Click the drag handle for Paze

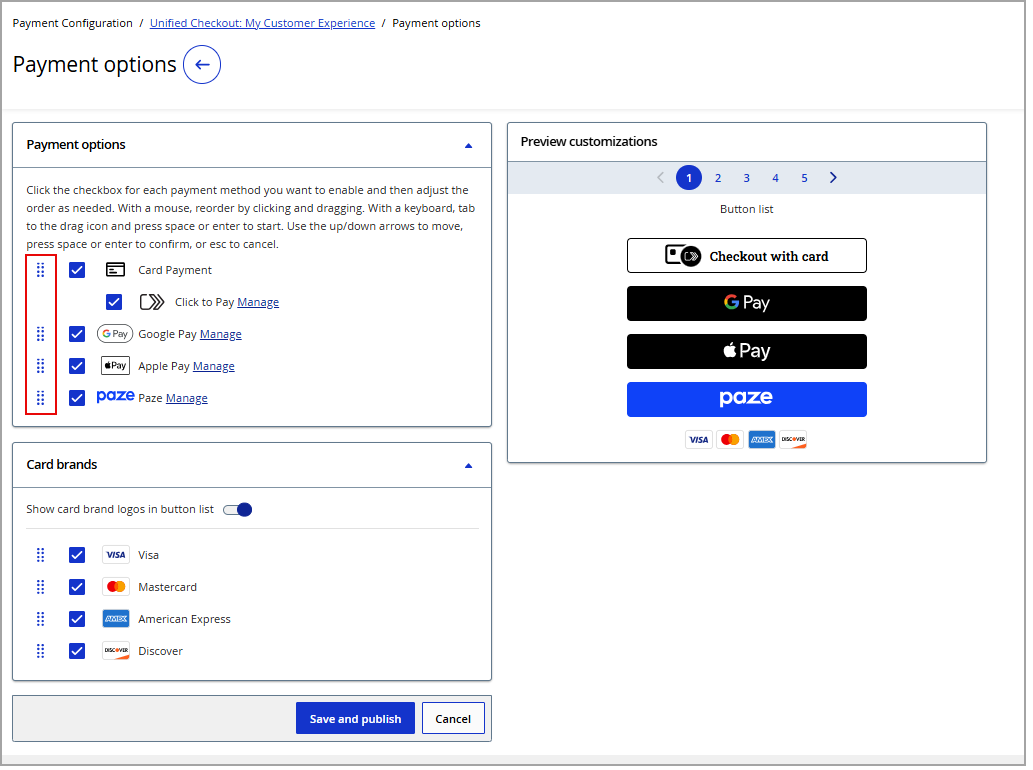pyautogui.click(x=40, y=399)
